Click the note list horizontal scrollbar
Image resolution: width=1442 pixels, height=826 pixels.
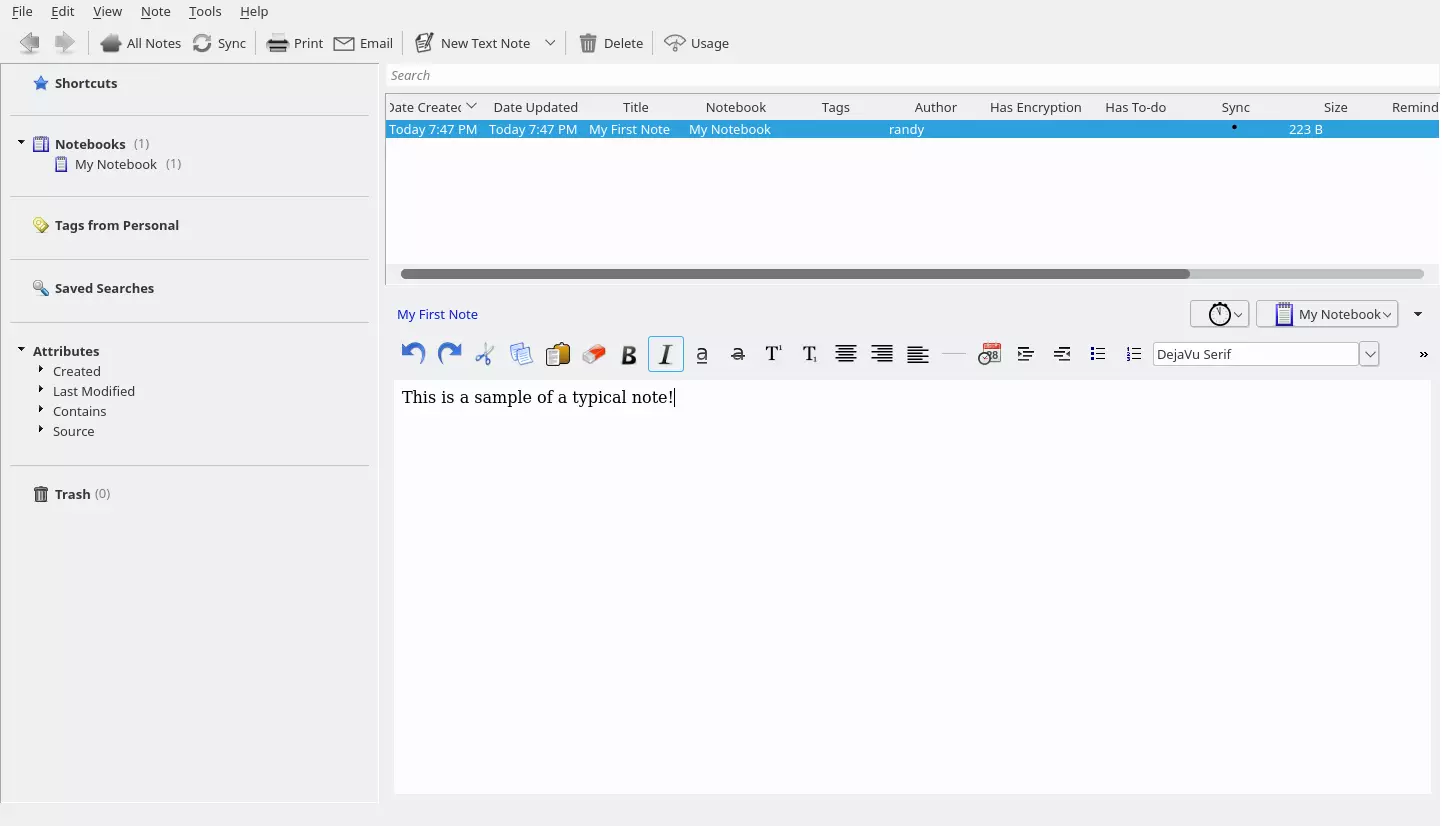795,274
